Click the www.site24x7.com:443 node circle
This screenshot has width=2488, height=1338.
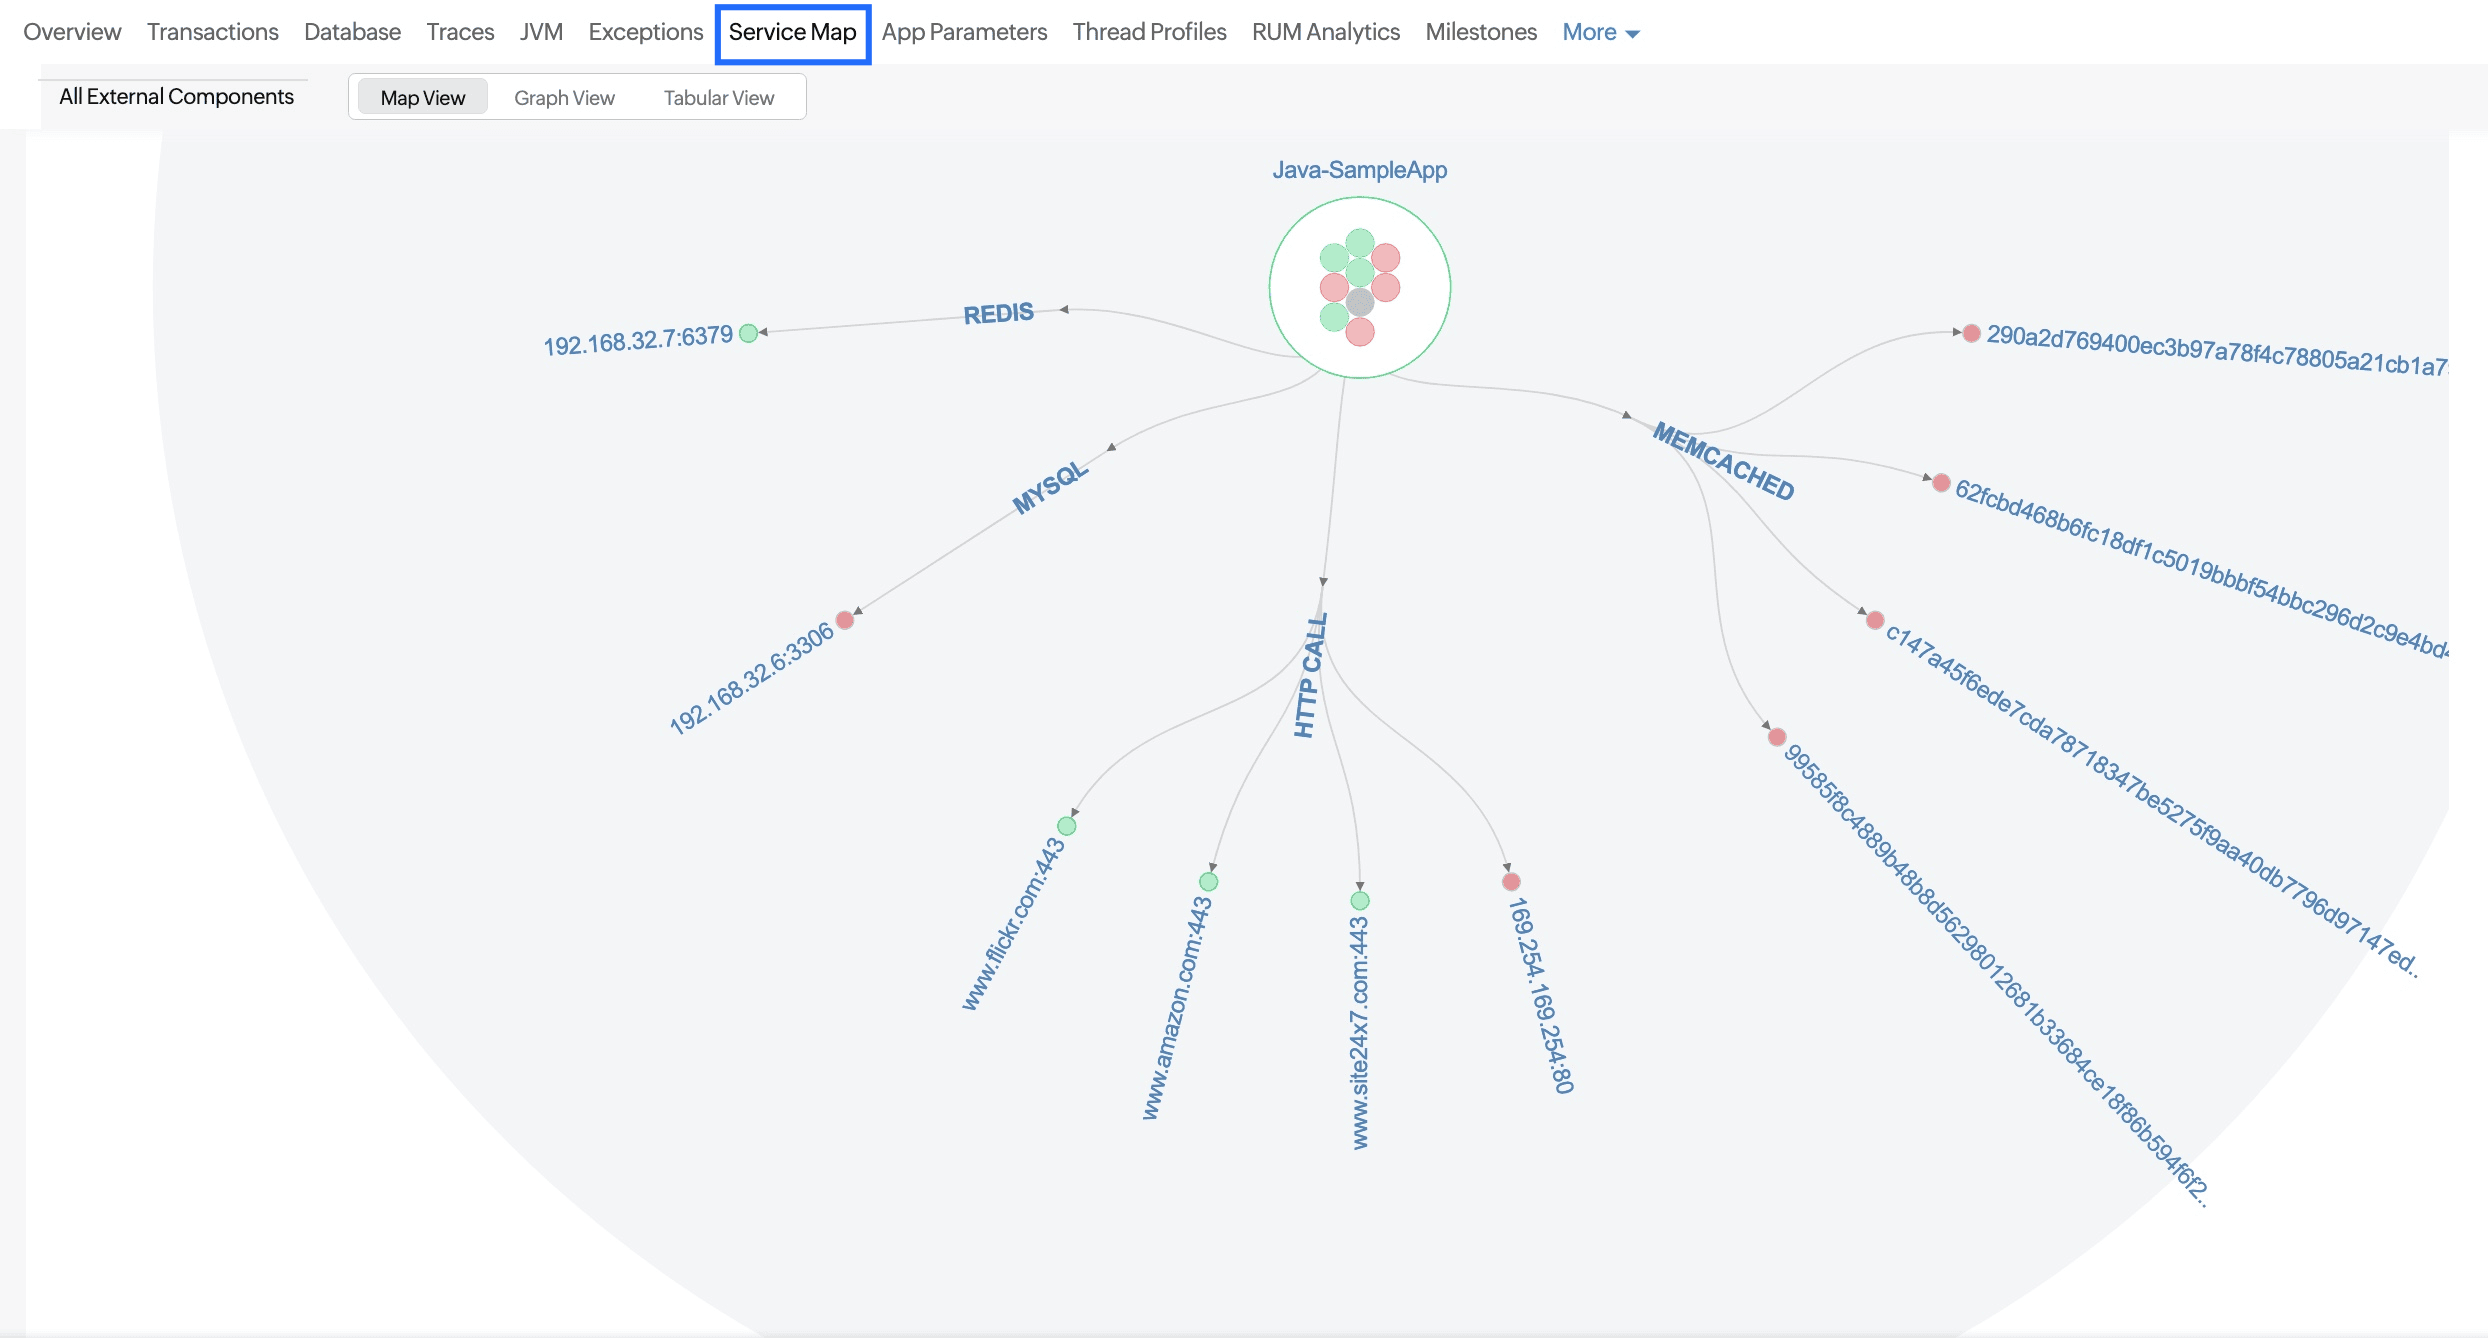(x=1360, y=901)
